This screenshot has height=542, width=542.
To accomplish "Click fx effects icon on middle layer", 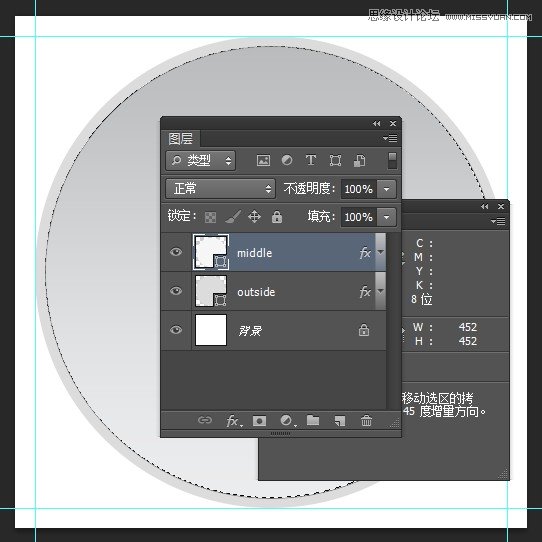I will [365, 253].
